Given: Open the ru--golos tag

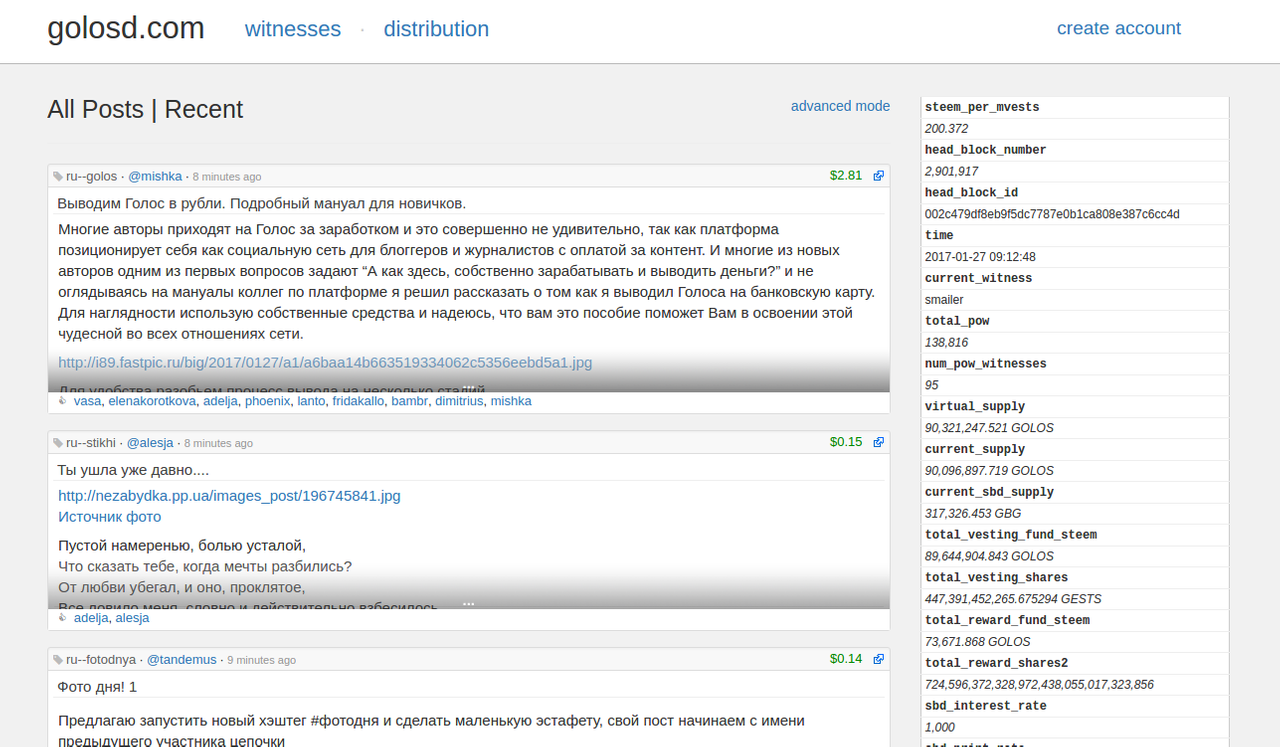Looking at the screenshot, I should [x=91, y=176].
